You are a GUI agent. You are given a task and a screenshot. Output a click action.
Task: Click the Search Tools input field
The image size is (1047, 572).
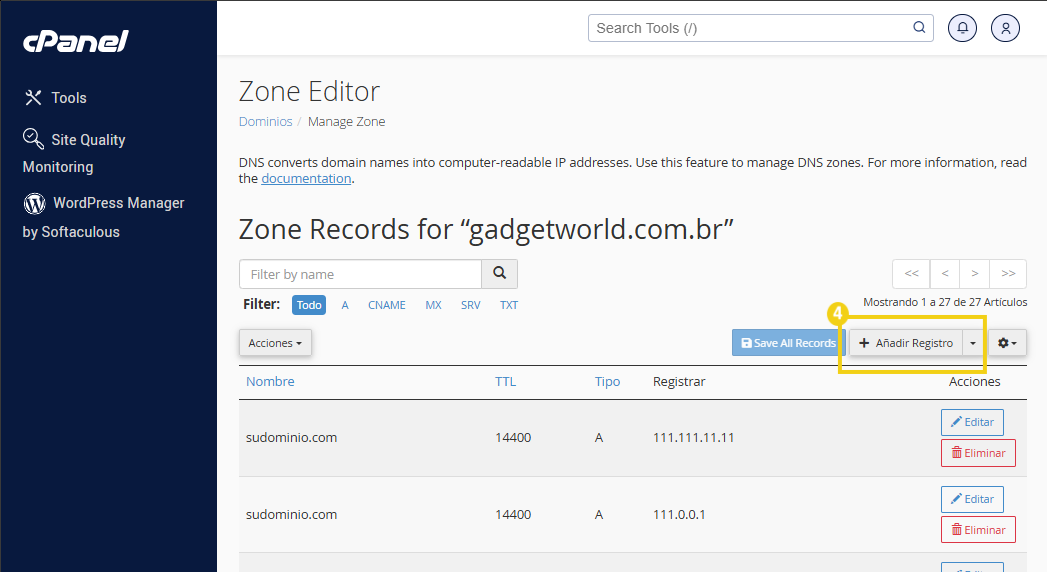pyautogui.click(x=761, y=28)
